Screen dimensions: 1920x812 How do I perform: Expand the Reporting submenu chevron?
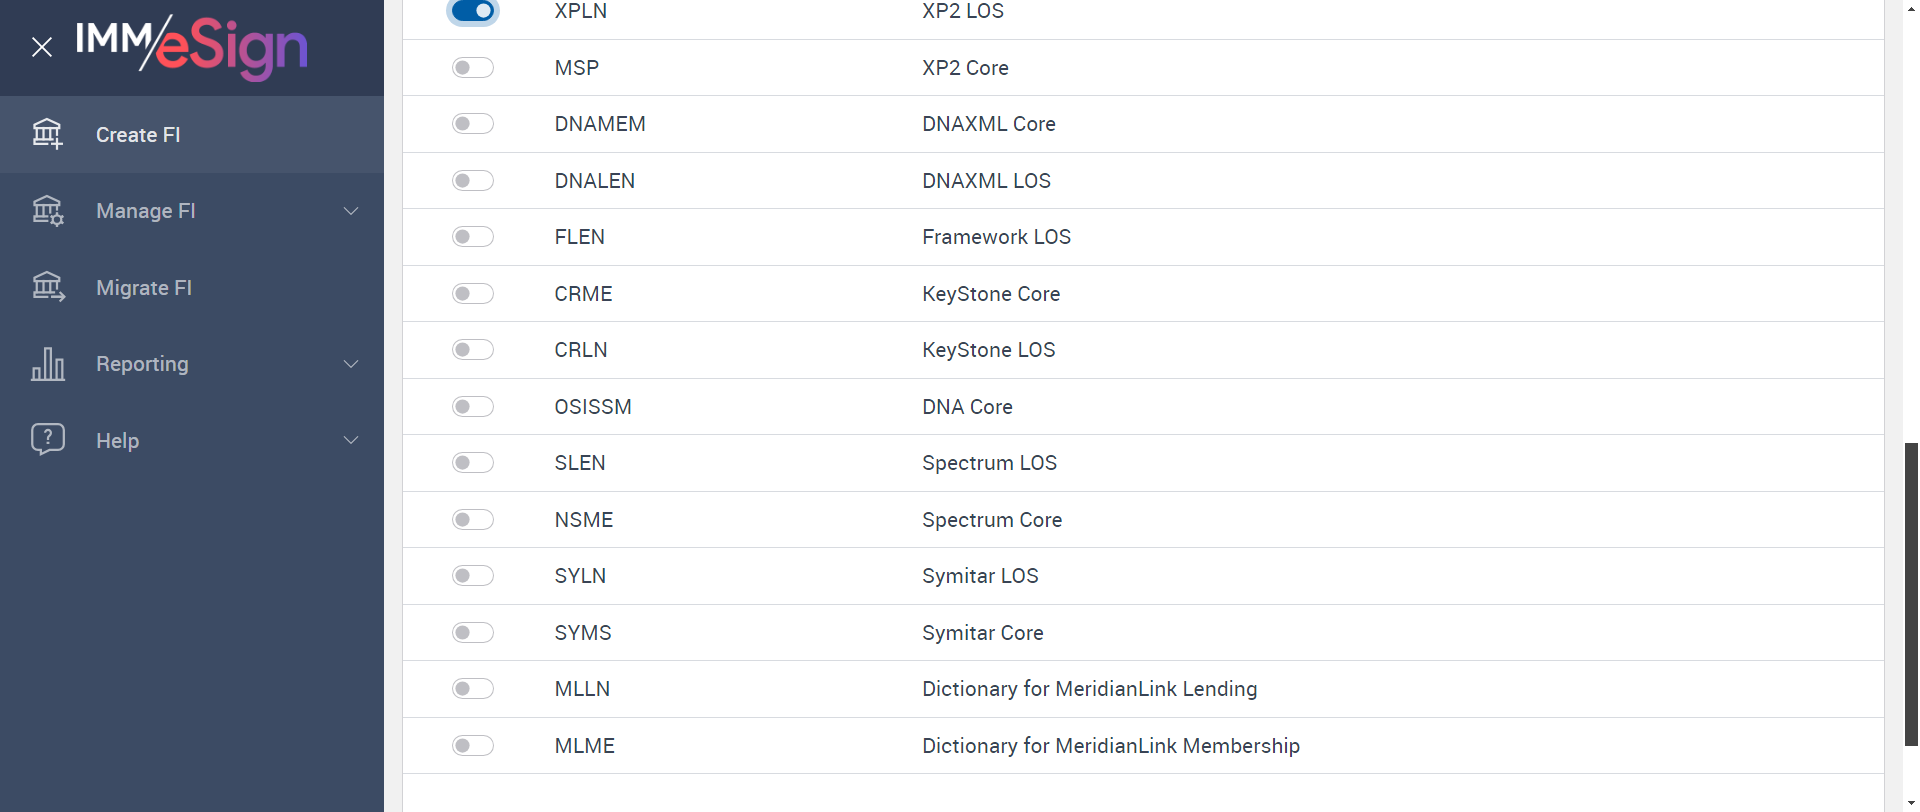(351, 364)
